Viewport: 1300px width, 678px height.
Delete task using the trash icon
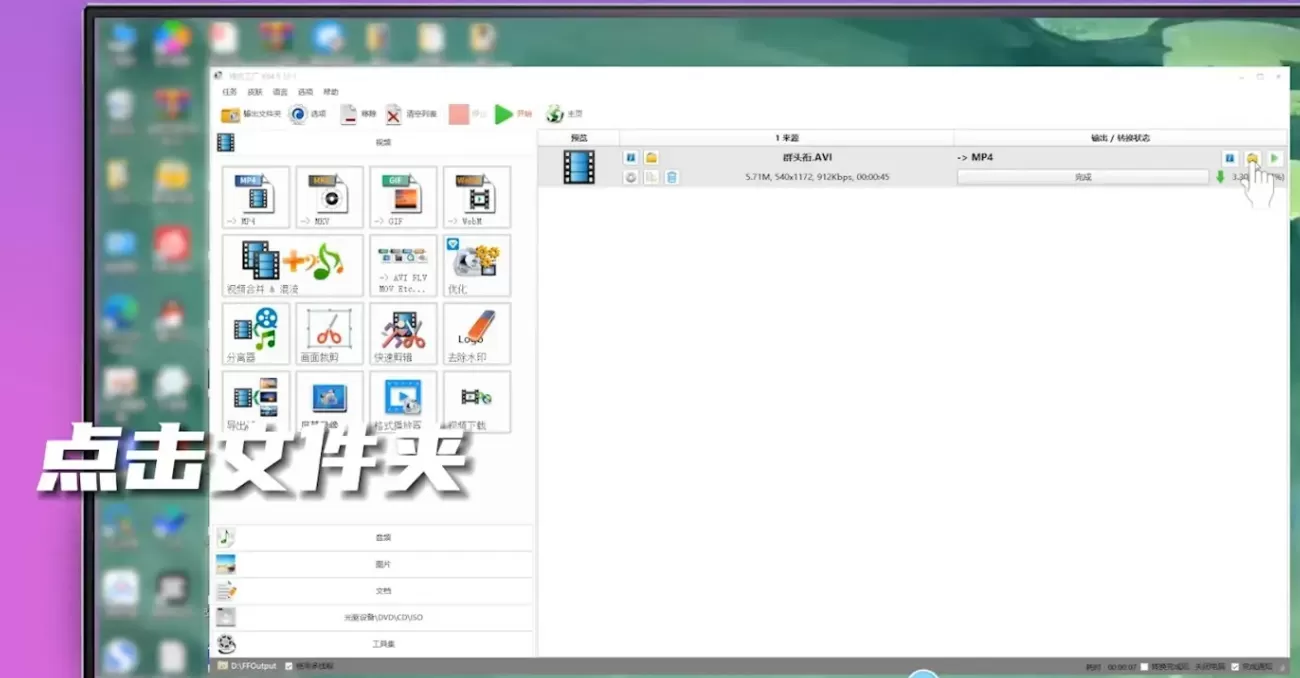(x=672, y=177)
